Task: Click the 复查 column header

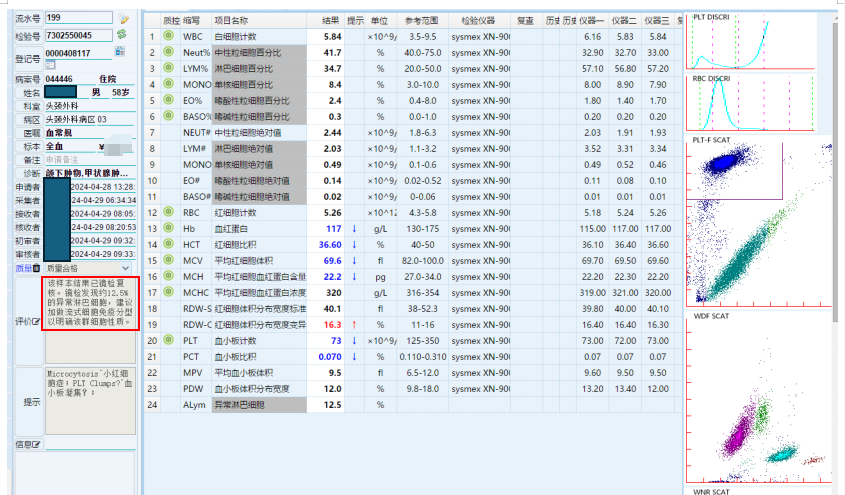Action: [525, 20]
